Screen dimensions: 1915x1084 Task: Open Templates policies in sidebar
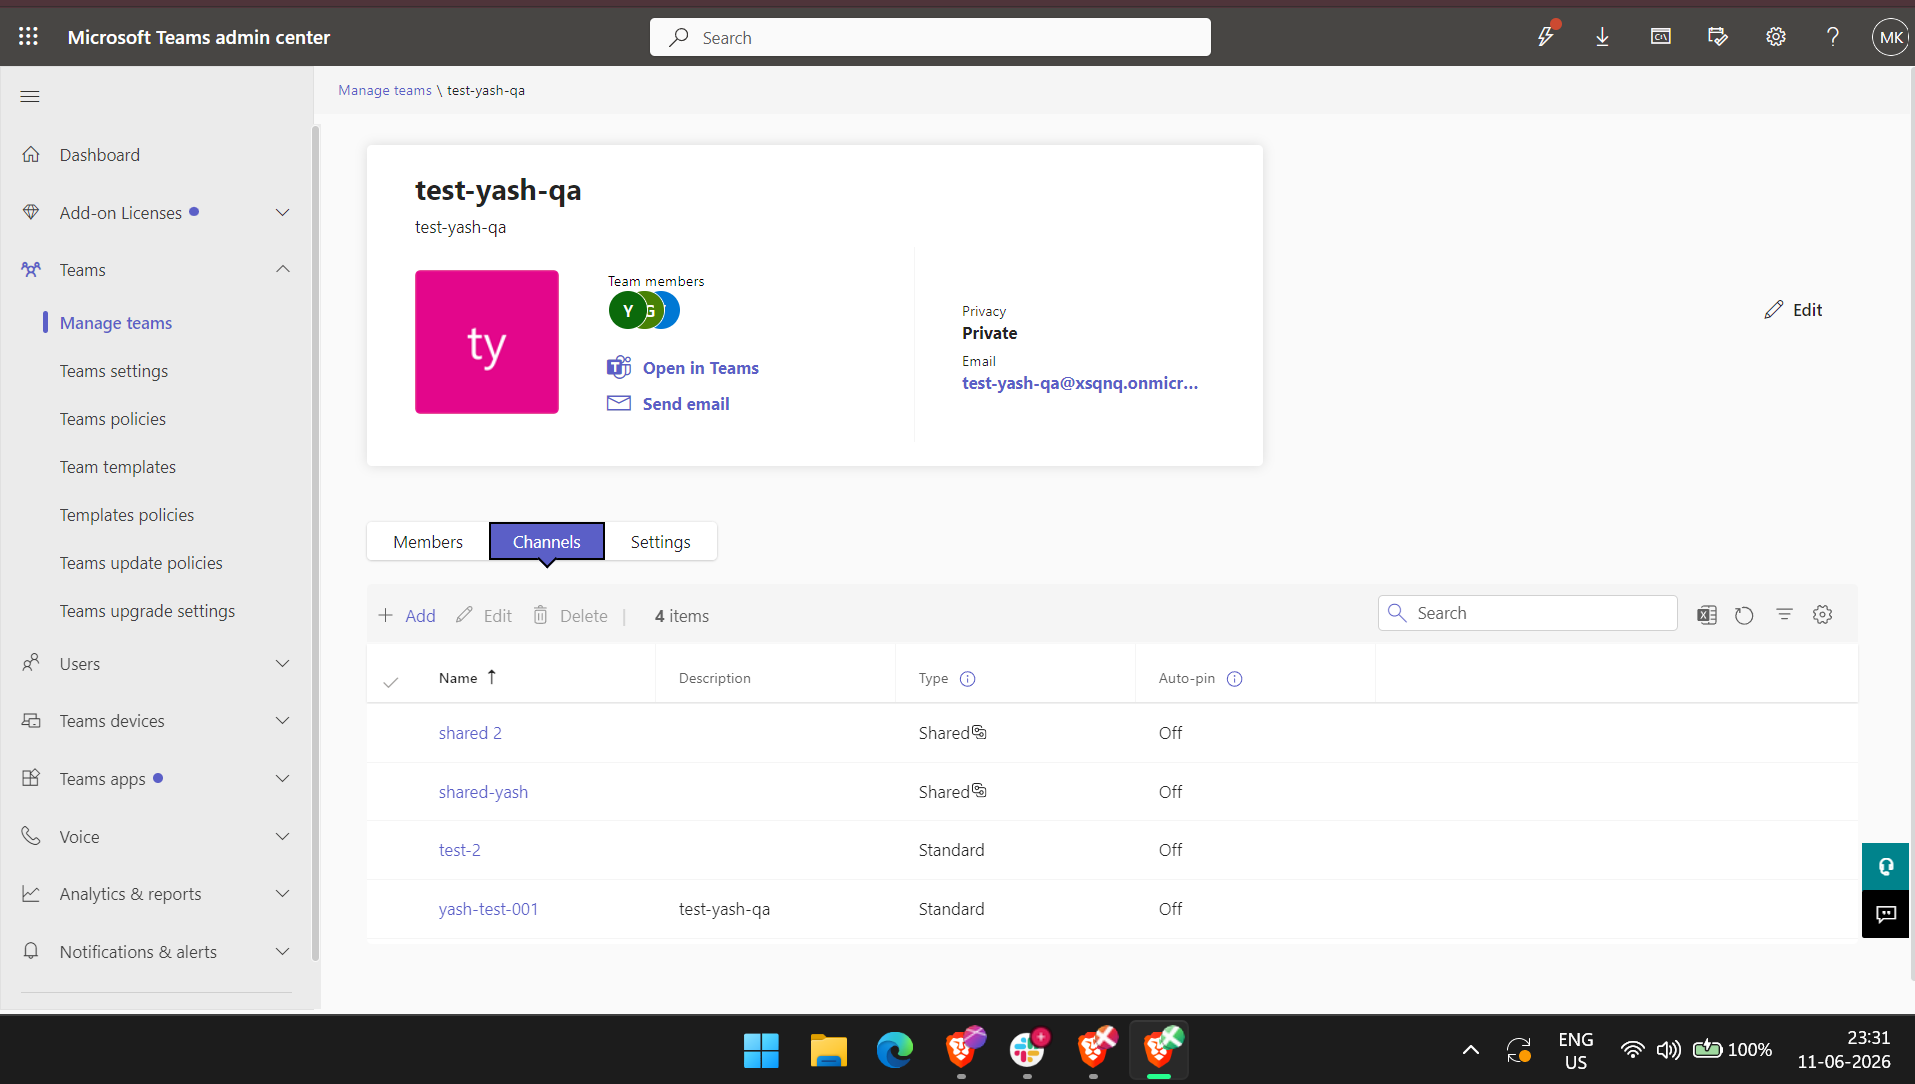coord(127,515)
